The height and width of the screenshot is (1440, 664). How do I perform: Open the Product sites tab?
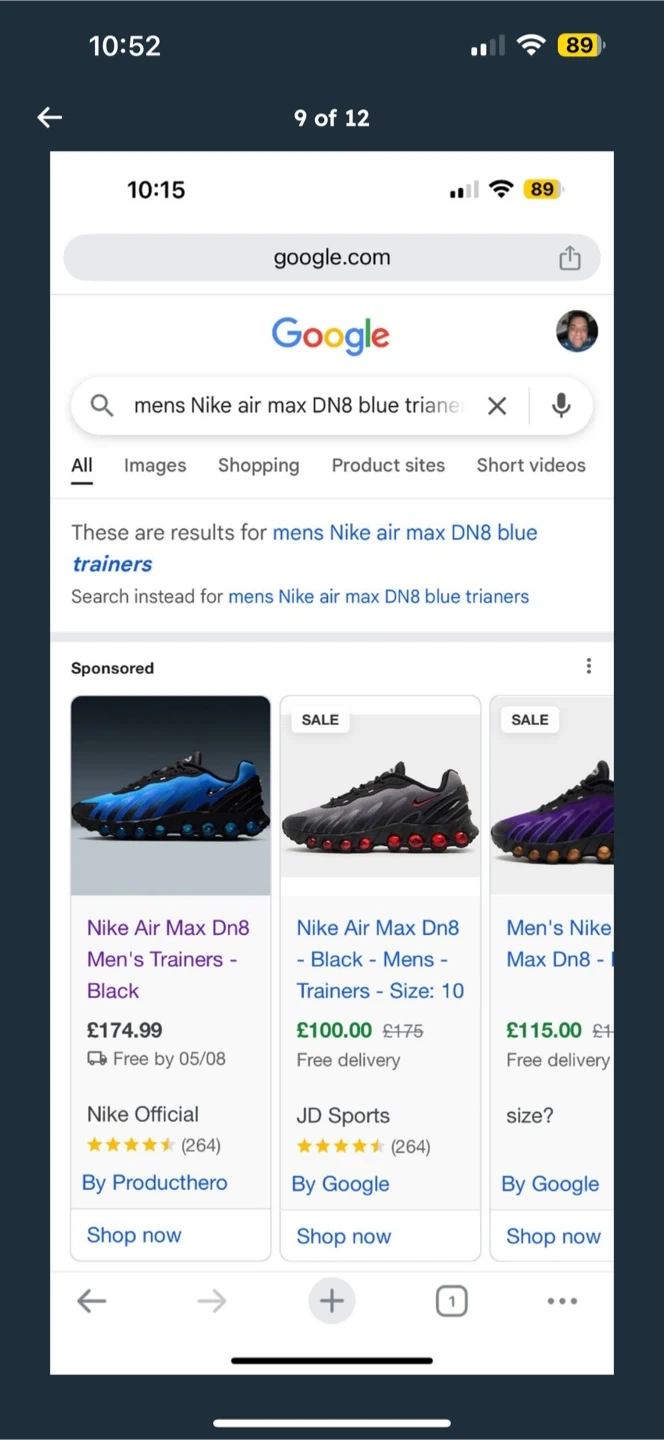pyautogui.click(x=388, y=465)
